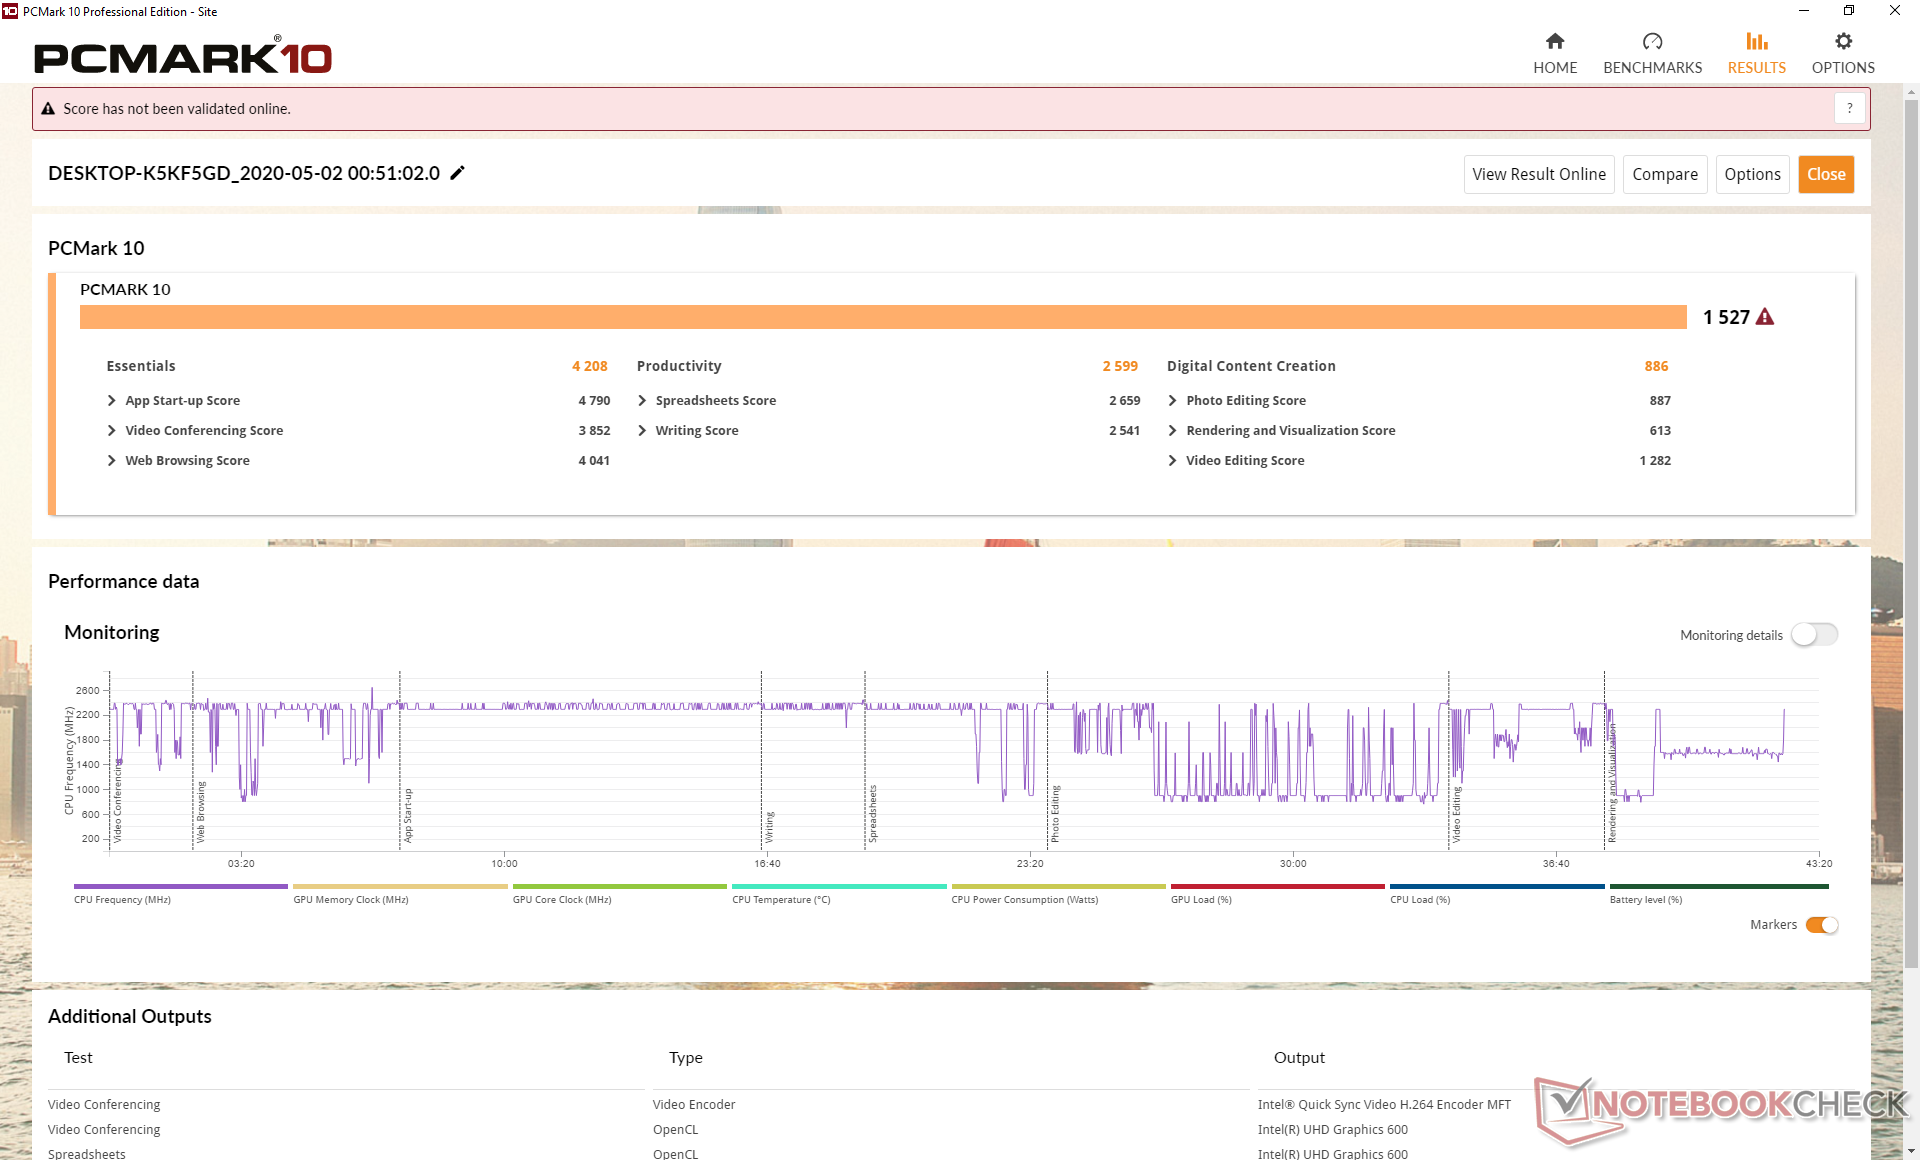Image resolution: width=1920 pixels, height=1160 pixels.
Task: Click the vertical page scrollbar
Action: tap(1911, 530)
